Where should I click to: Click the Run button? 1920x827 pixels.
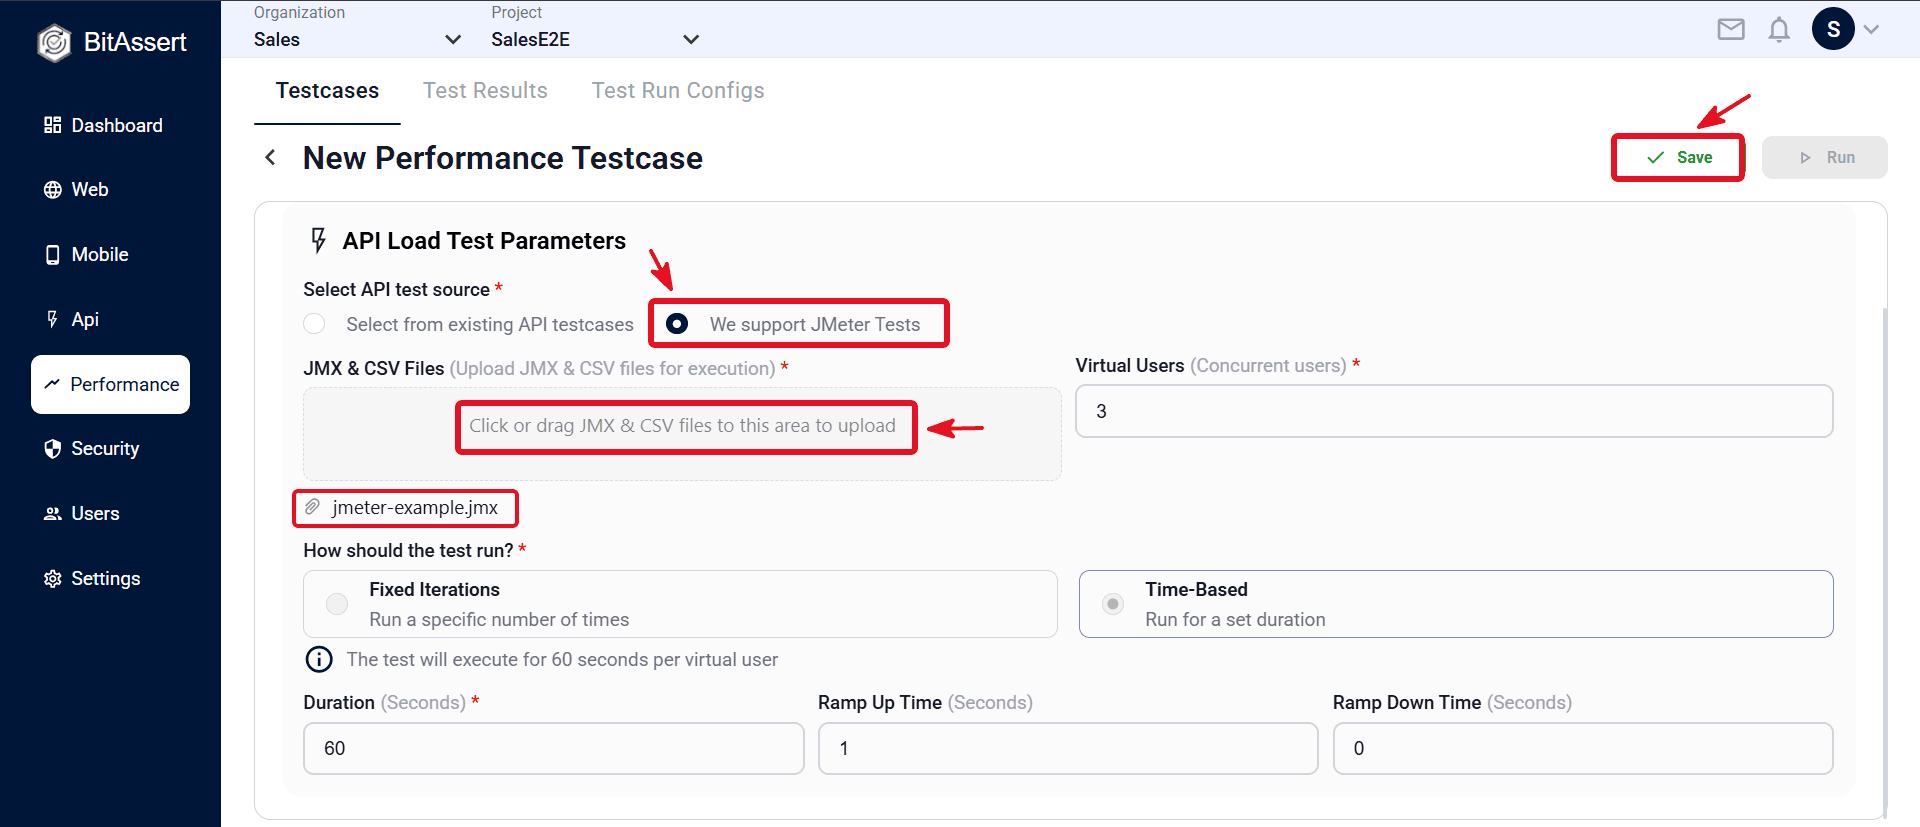pyautogui.click(x=1825, y=158)
